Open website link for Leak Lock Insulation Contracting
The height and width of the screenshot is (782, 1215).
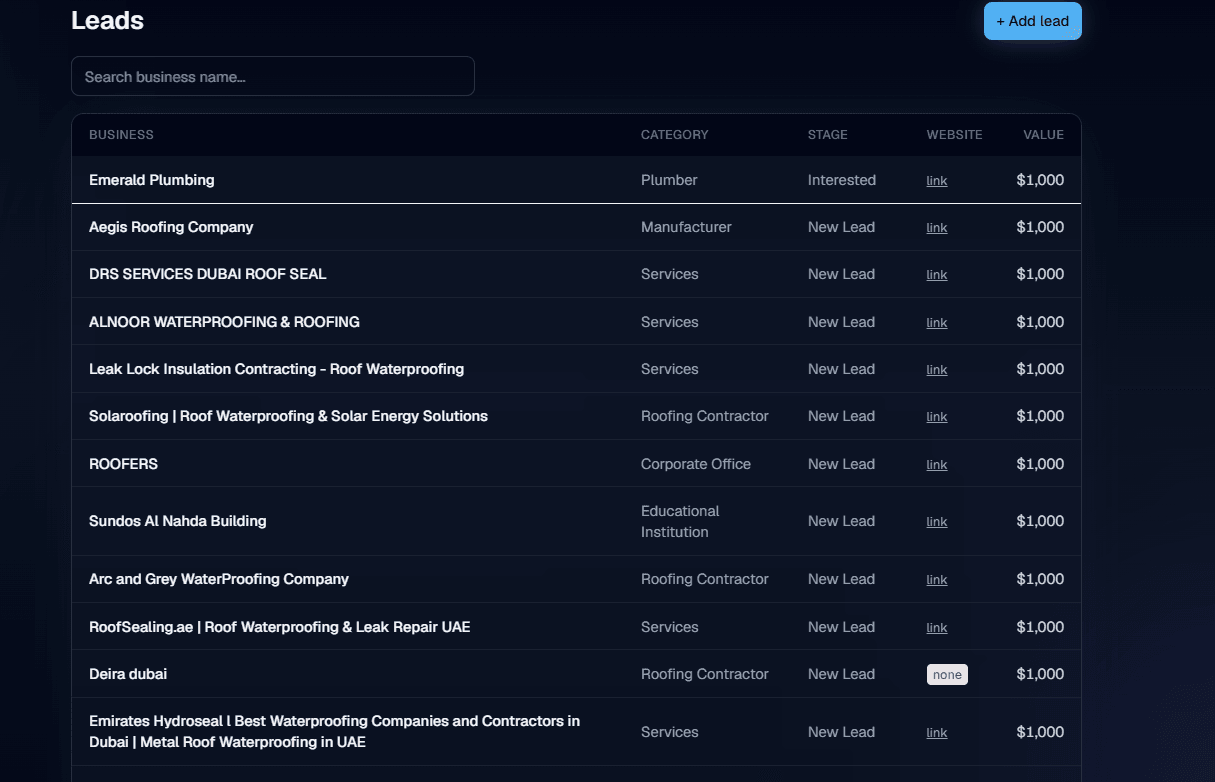(937, 370)
